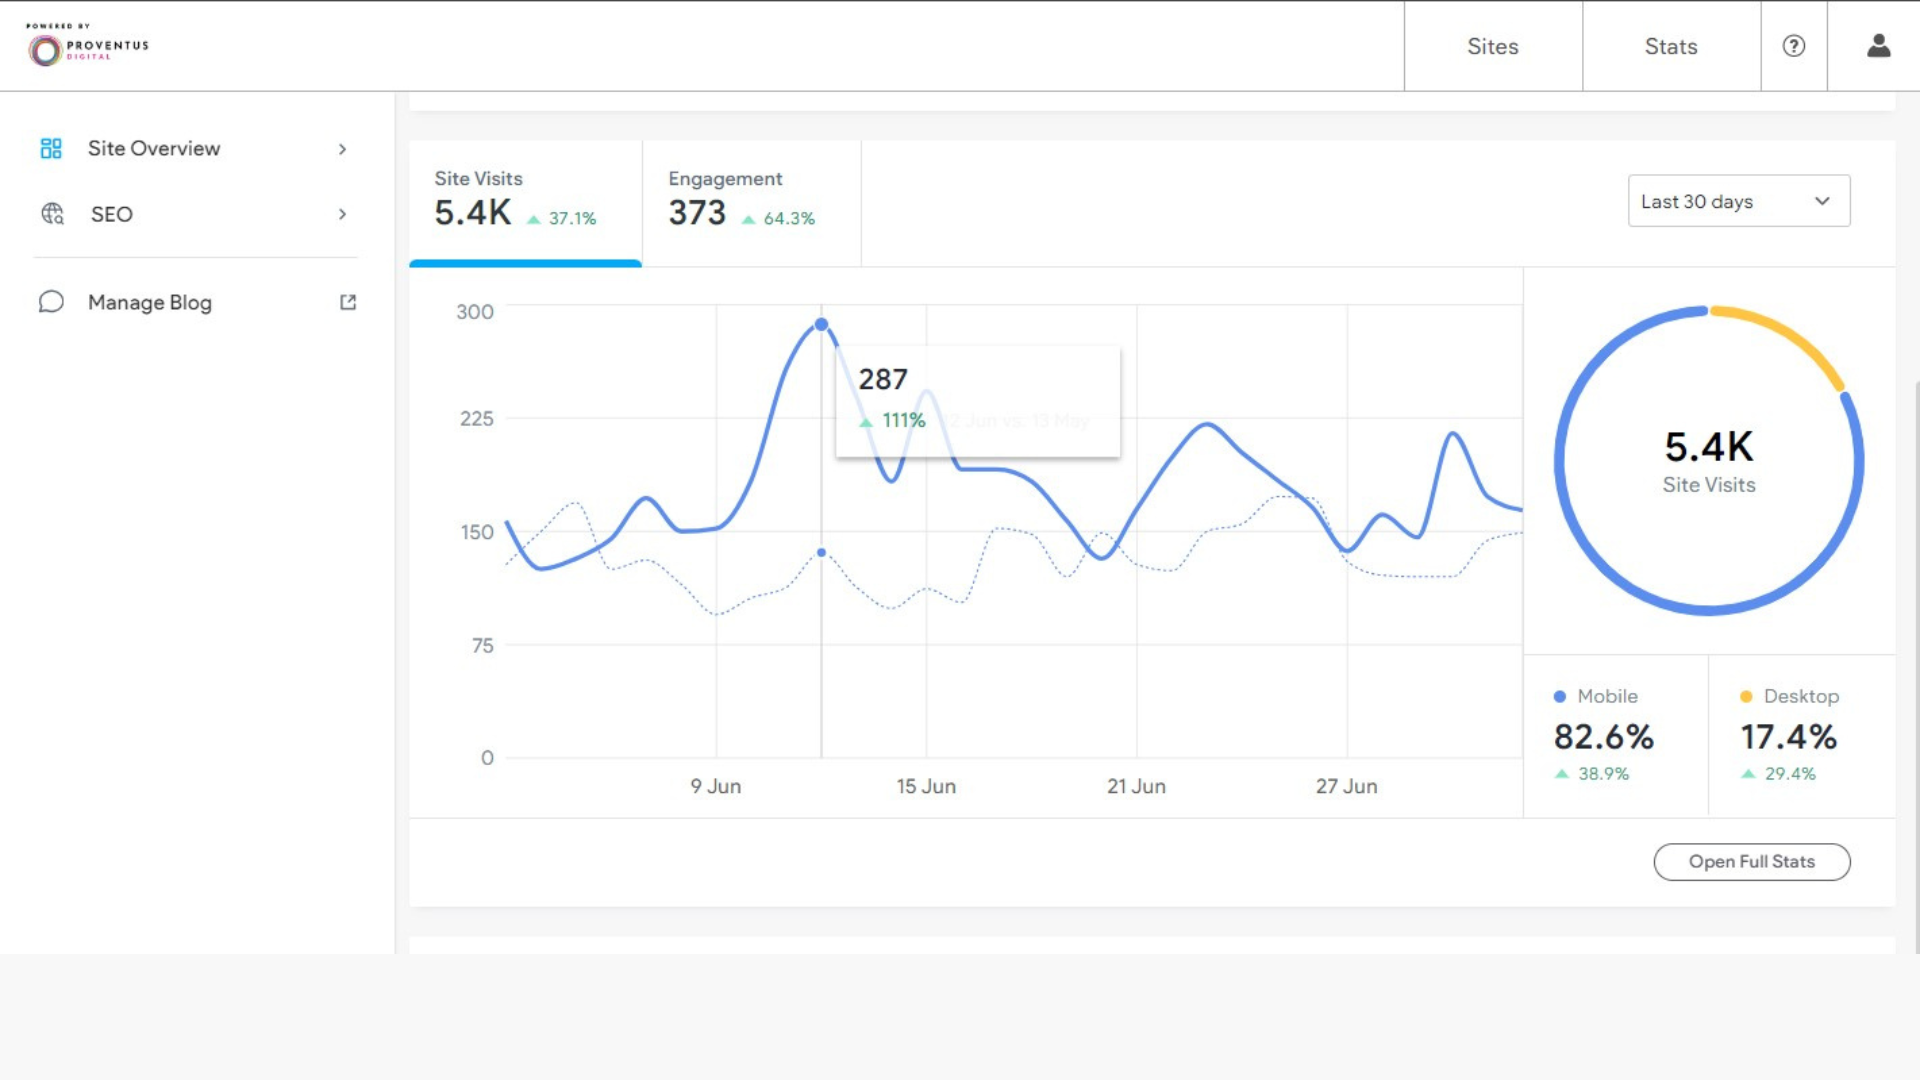The height and width of the screenshot is (1080, 1920).
Task: Click the peak data point on the chart
Action: click(x=821, y=324)
